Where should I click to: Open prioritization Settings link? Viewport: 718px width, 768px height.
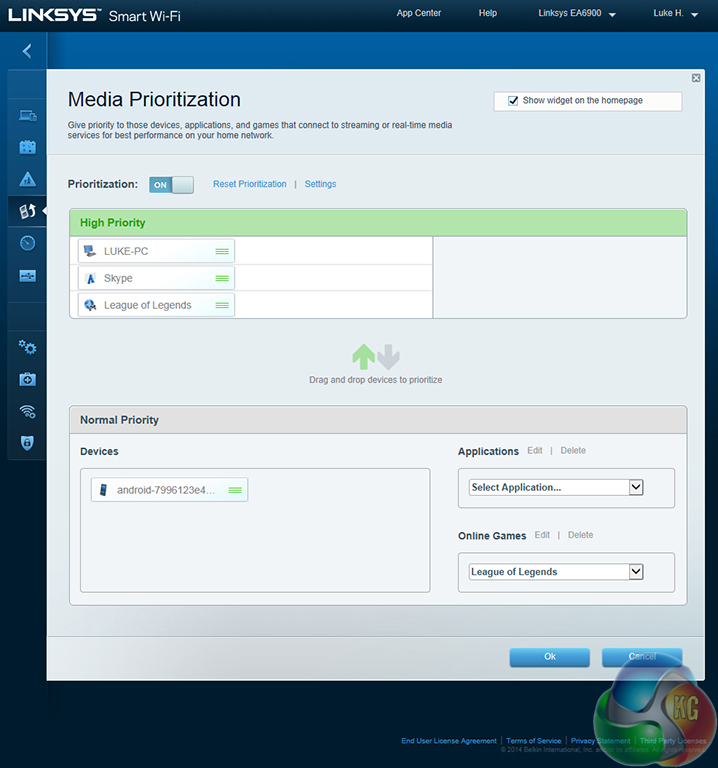click(x=320, y=184)
